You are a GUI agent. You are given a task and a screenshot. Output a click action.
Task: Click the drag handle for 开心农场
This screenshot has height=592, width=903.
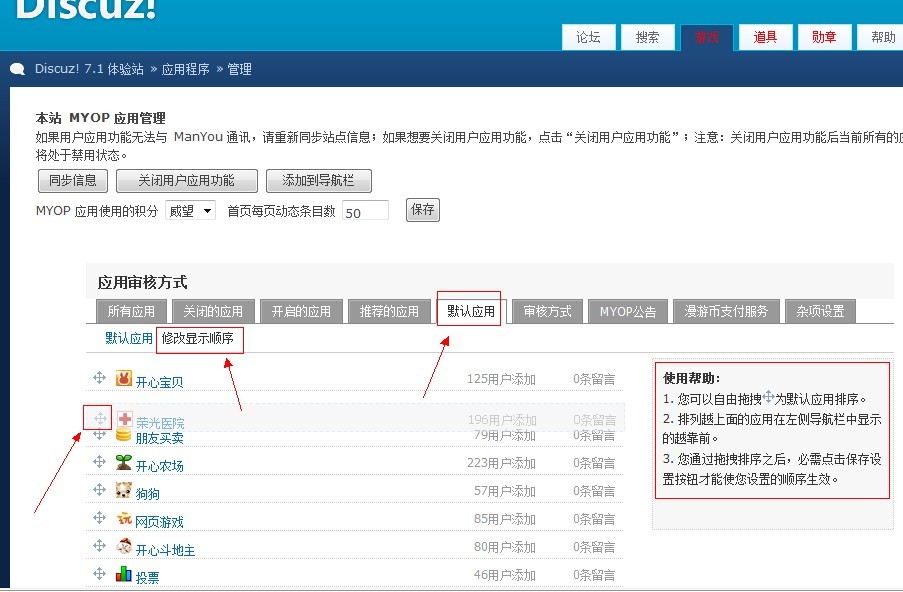coord(99,461)
